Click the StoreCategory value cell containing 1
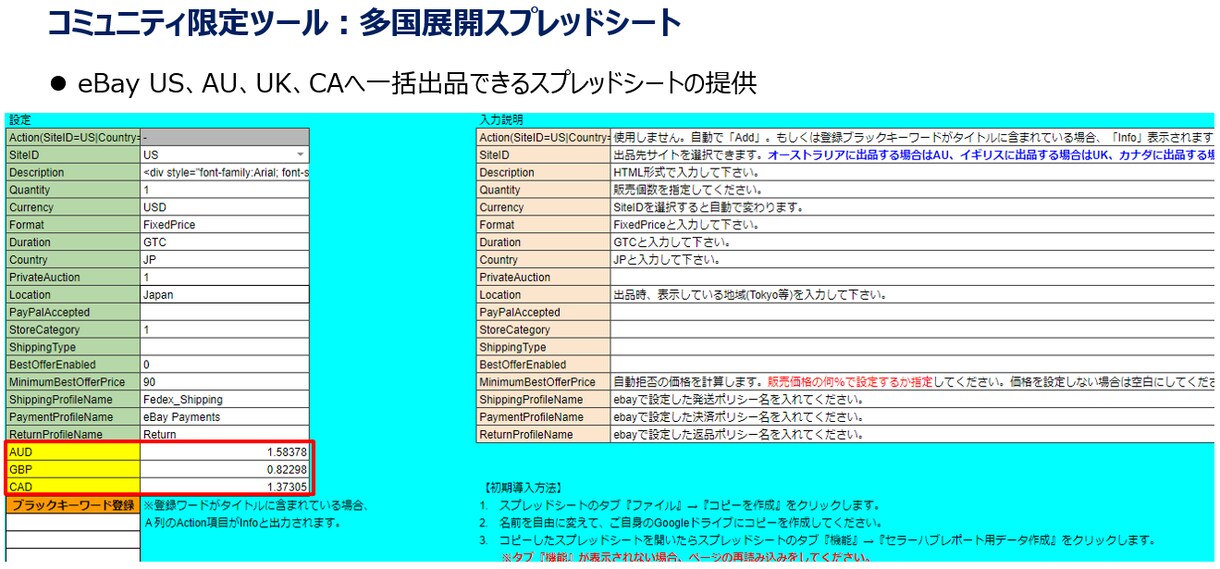The width and height of the screenshot is (1220, 569). pos(225,330)
